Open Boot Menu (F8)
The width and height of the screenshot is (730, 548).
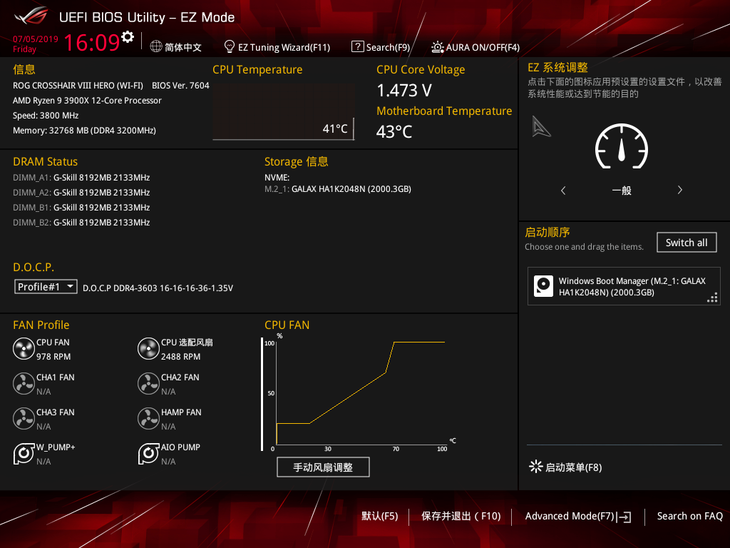pyautogui.click(x=566, y=467)
